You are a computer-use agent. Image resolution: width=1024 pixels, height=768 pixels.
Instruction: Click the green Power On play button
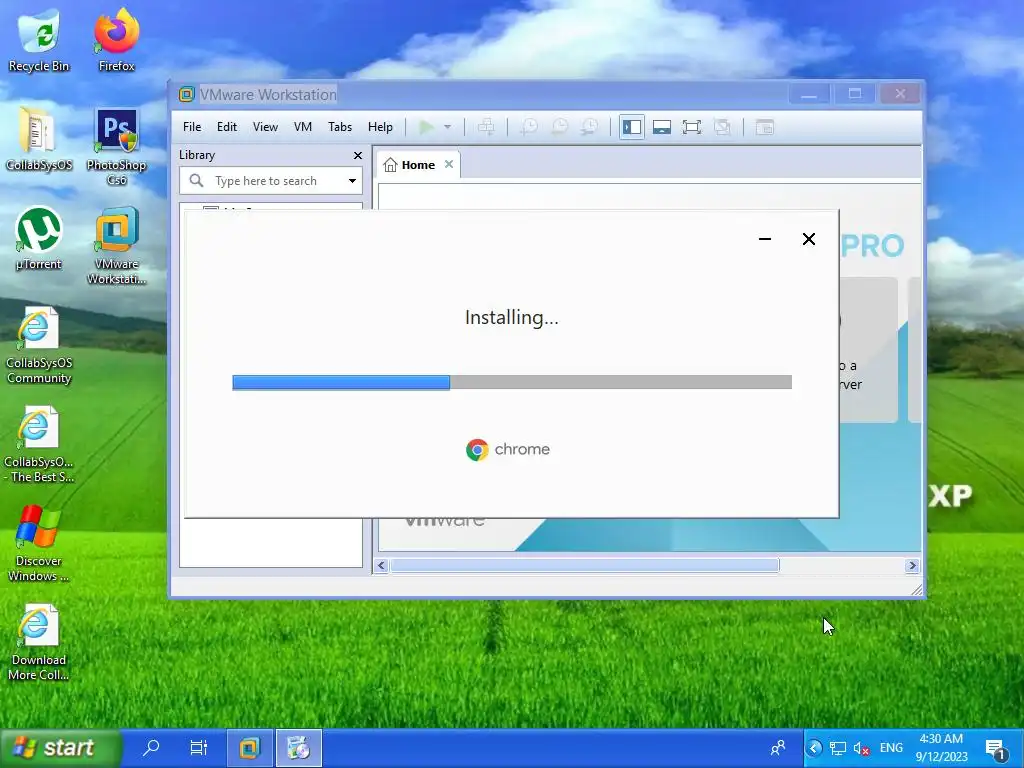pos(426,127)
